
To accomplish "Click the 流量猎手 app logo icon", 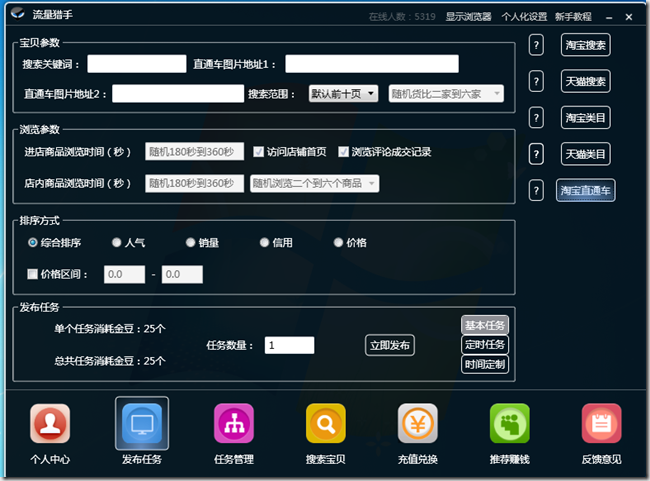I will click(x=18, y=14).
